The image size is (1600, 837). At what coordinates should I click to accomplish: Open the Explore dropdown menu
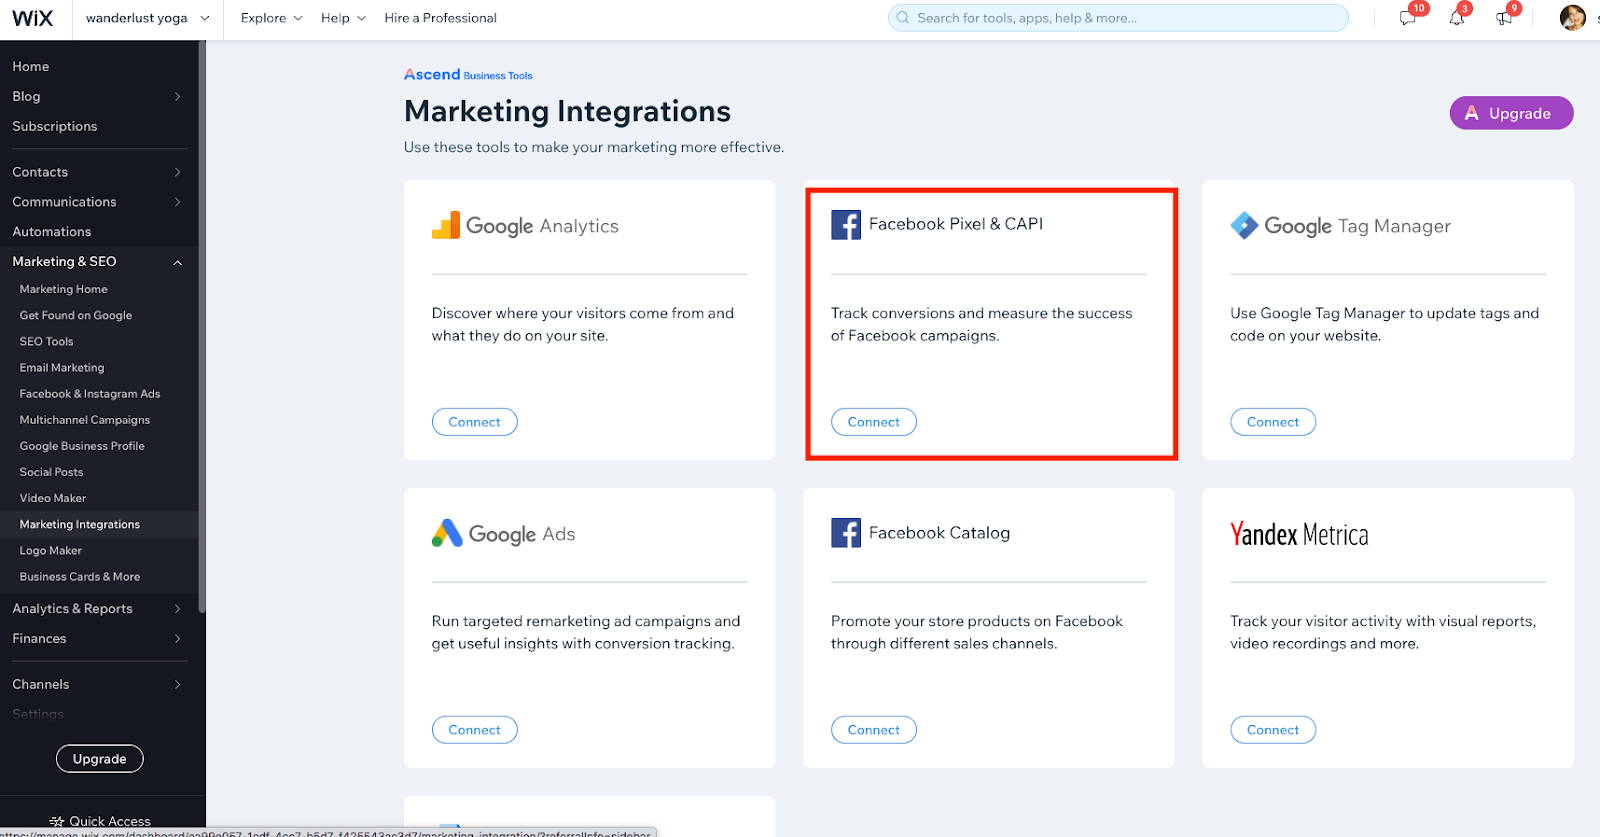click(x=271, y=18)
